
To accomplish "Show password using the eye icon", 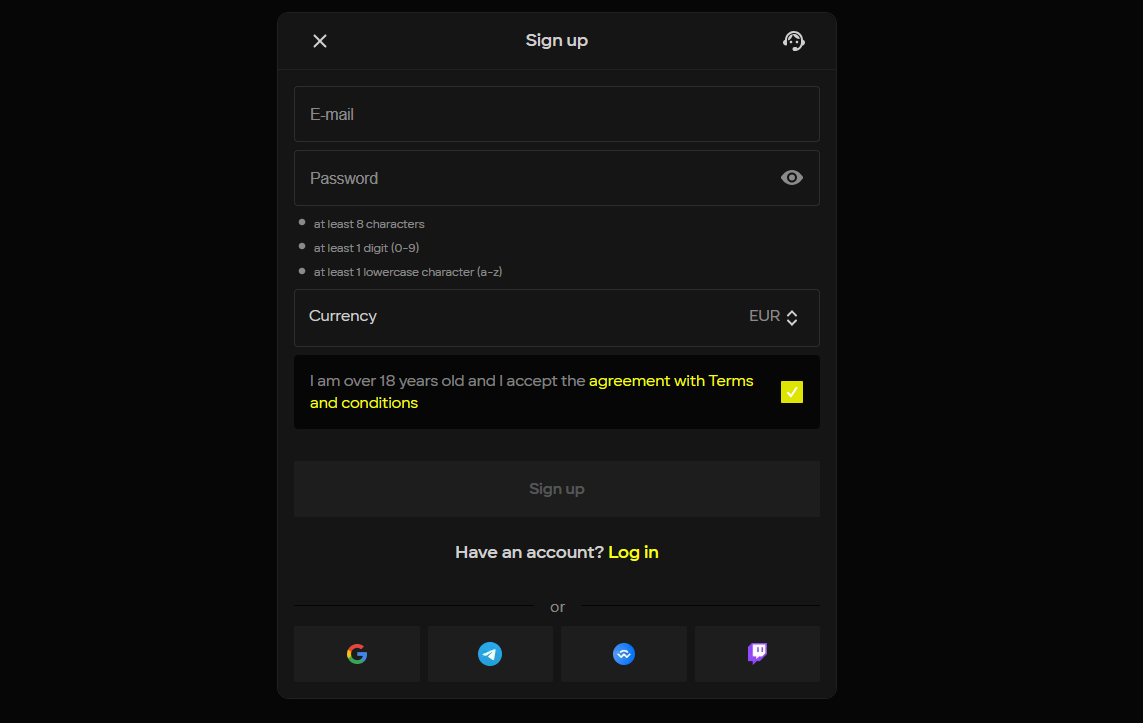I will [791, 178].
